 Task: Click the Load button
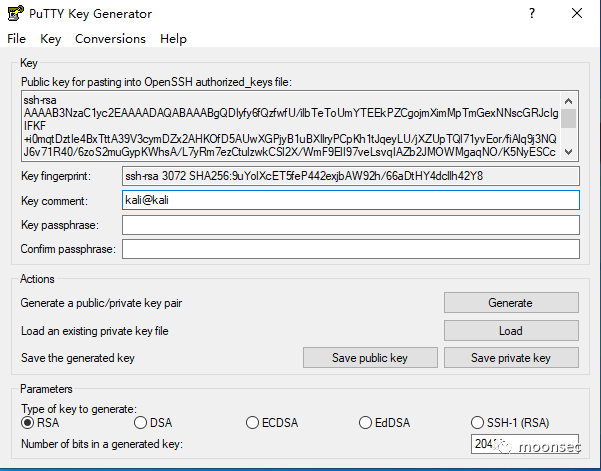coord(511,331)
